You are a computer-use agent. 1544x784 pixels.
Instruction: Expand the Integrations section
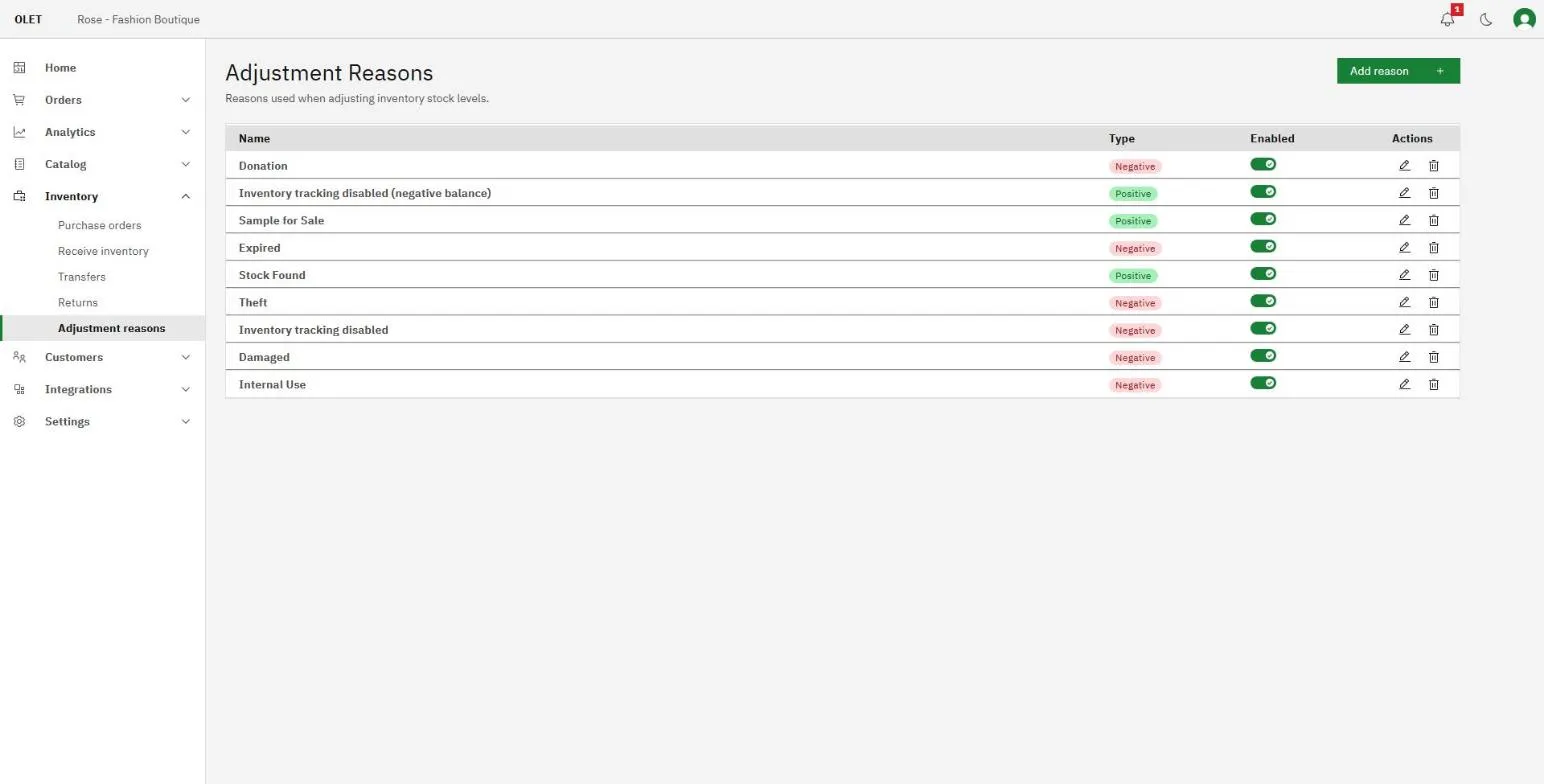pyautogui.click(x=102, y=389)
